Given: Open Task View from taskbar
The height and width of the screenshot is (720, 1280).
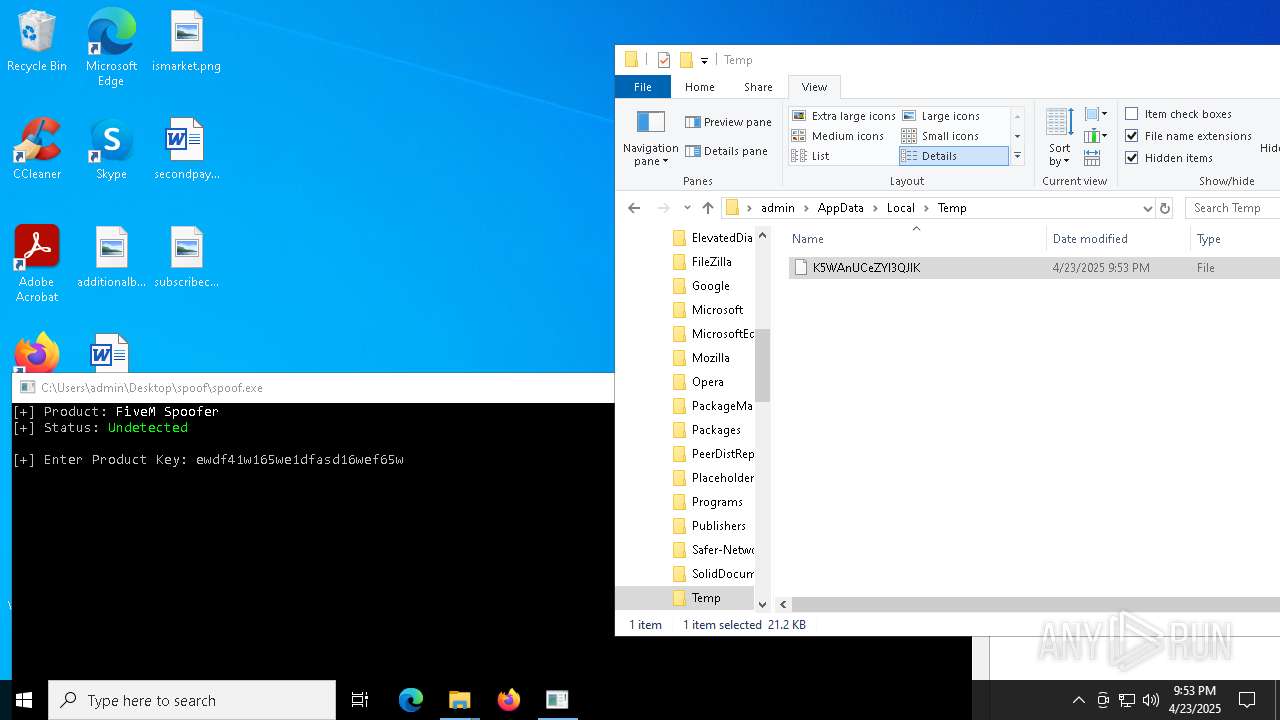Looking at the screenshot, I should click(360, 700).
